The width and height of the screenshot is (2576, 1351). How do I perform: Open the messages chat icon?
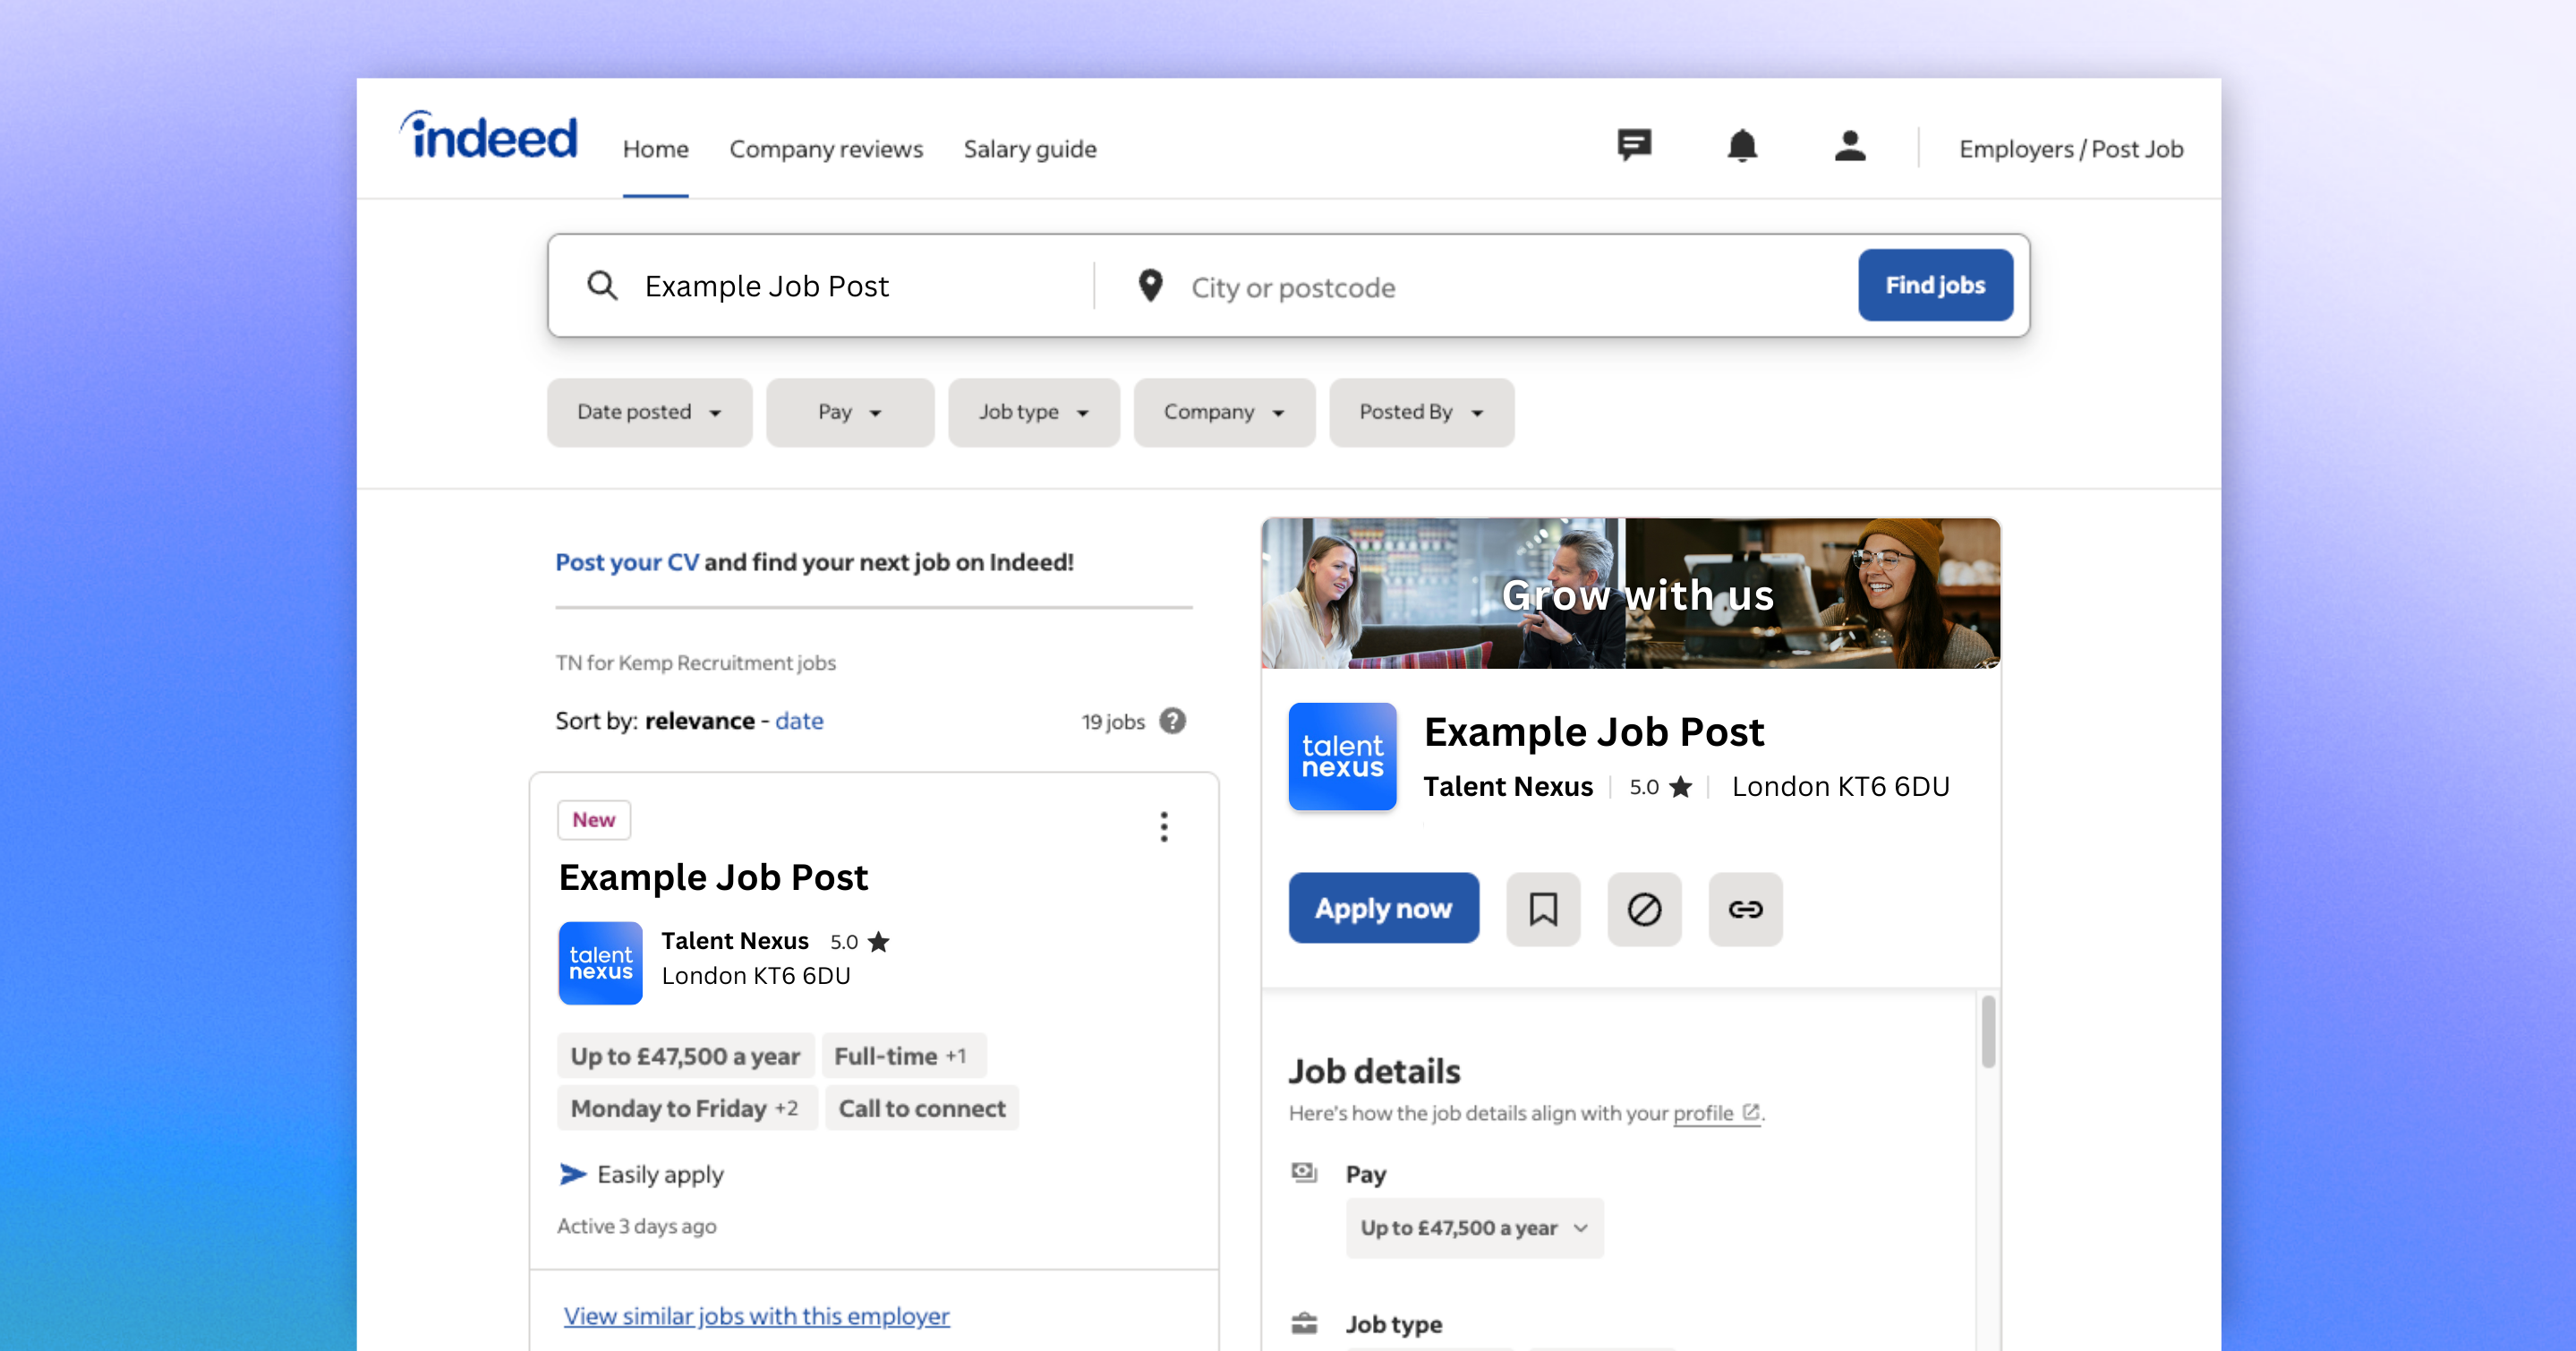pyautogui.click(x=1634, y=146)
